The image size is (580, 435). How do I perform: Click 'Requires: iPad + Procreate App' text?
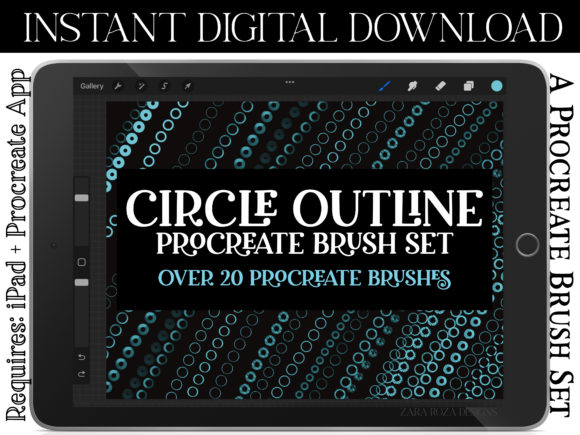(x=18, y=245)
